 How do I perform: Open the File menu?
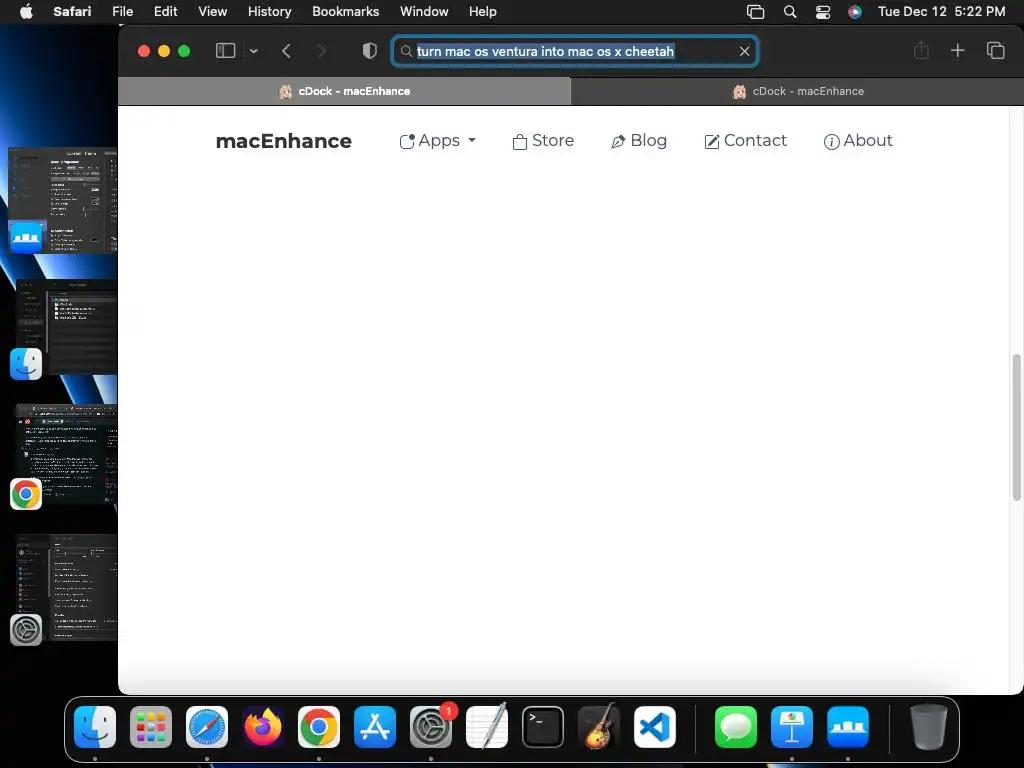(x=122, y=12)
